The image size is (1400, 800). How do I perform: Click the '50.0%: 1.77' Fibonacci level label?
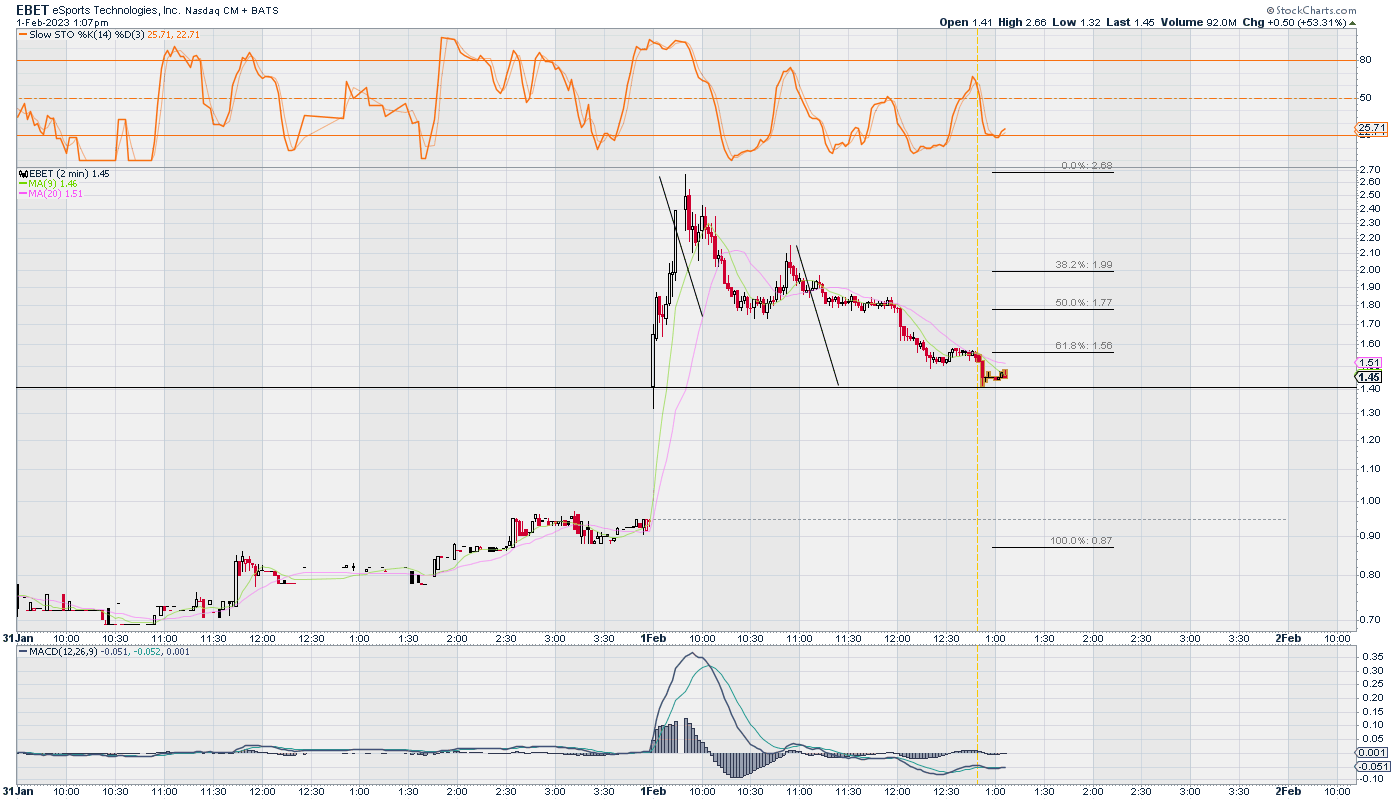pos(1084,303)
